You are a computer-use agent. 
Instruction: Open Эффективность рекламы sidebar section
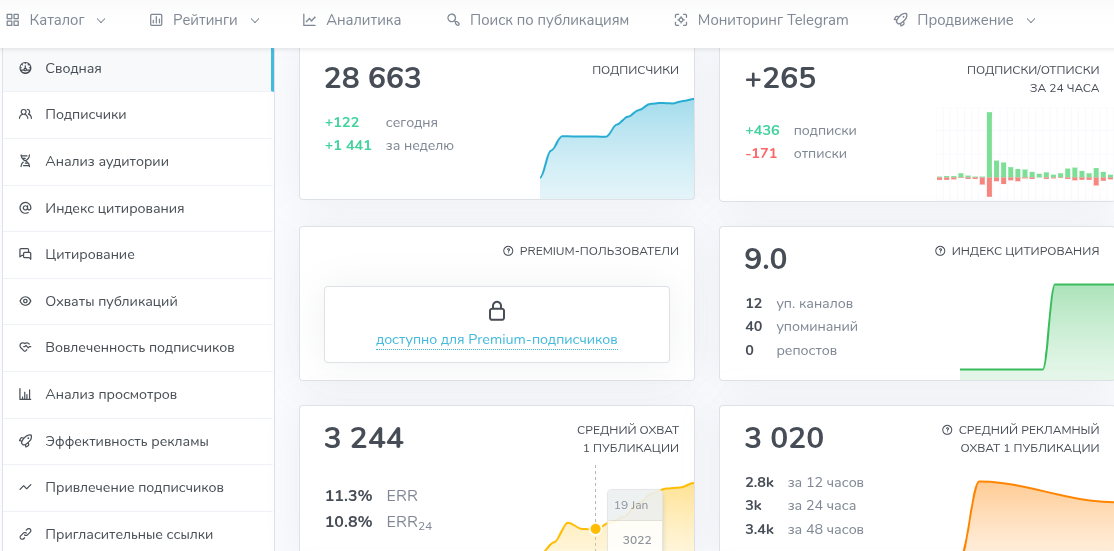(138, 441)
